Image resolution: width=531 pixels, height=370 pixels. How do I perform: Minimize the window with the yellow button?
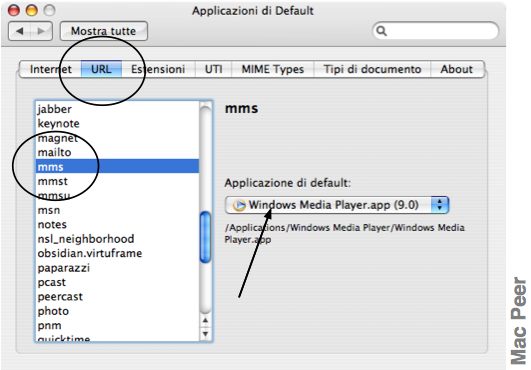click(x=32, y=10)
